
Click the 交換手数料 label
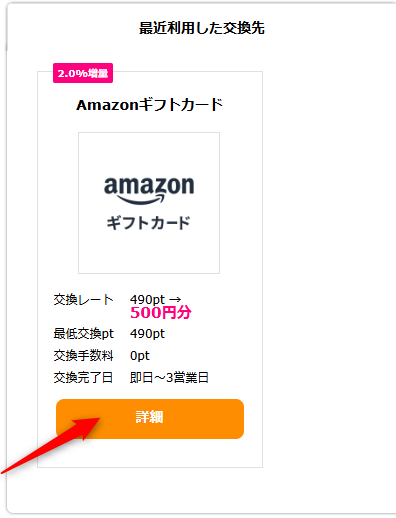pos(83,356)
